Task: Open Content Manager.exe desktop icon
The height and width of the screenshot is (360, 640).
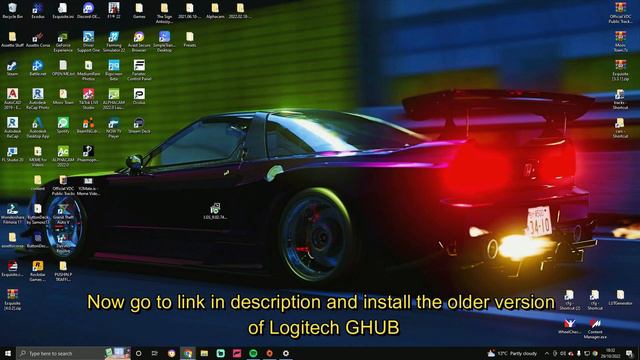Action: coord(595,329)
